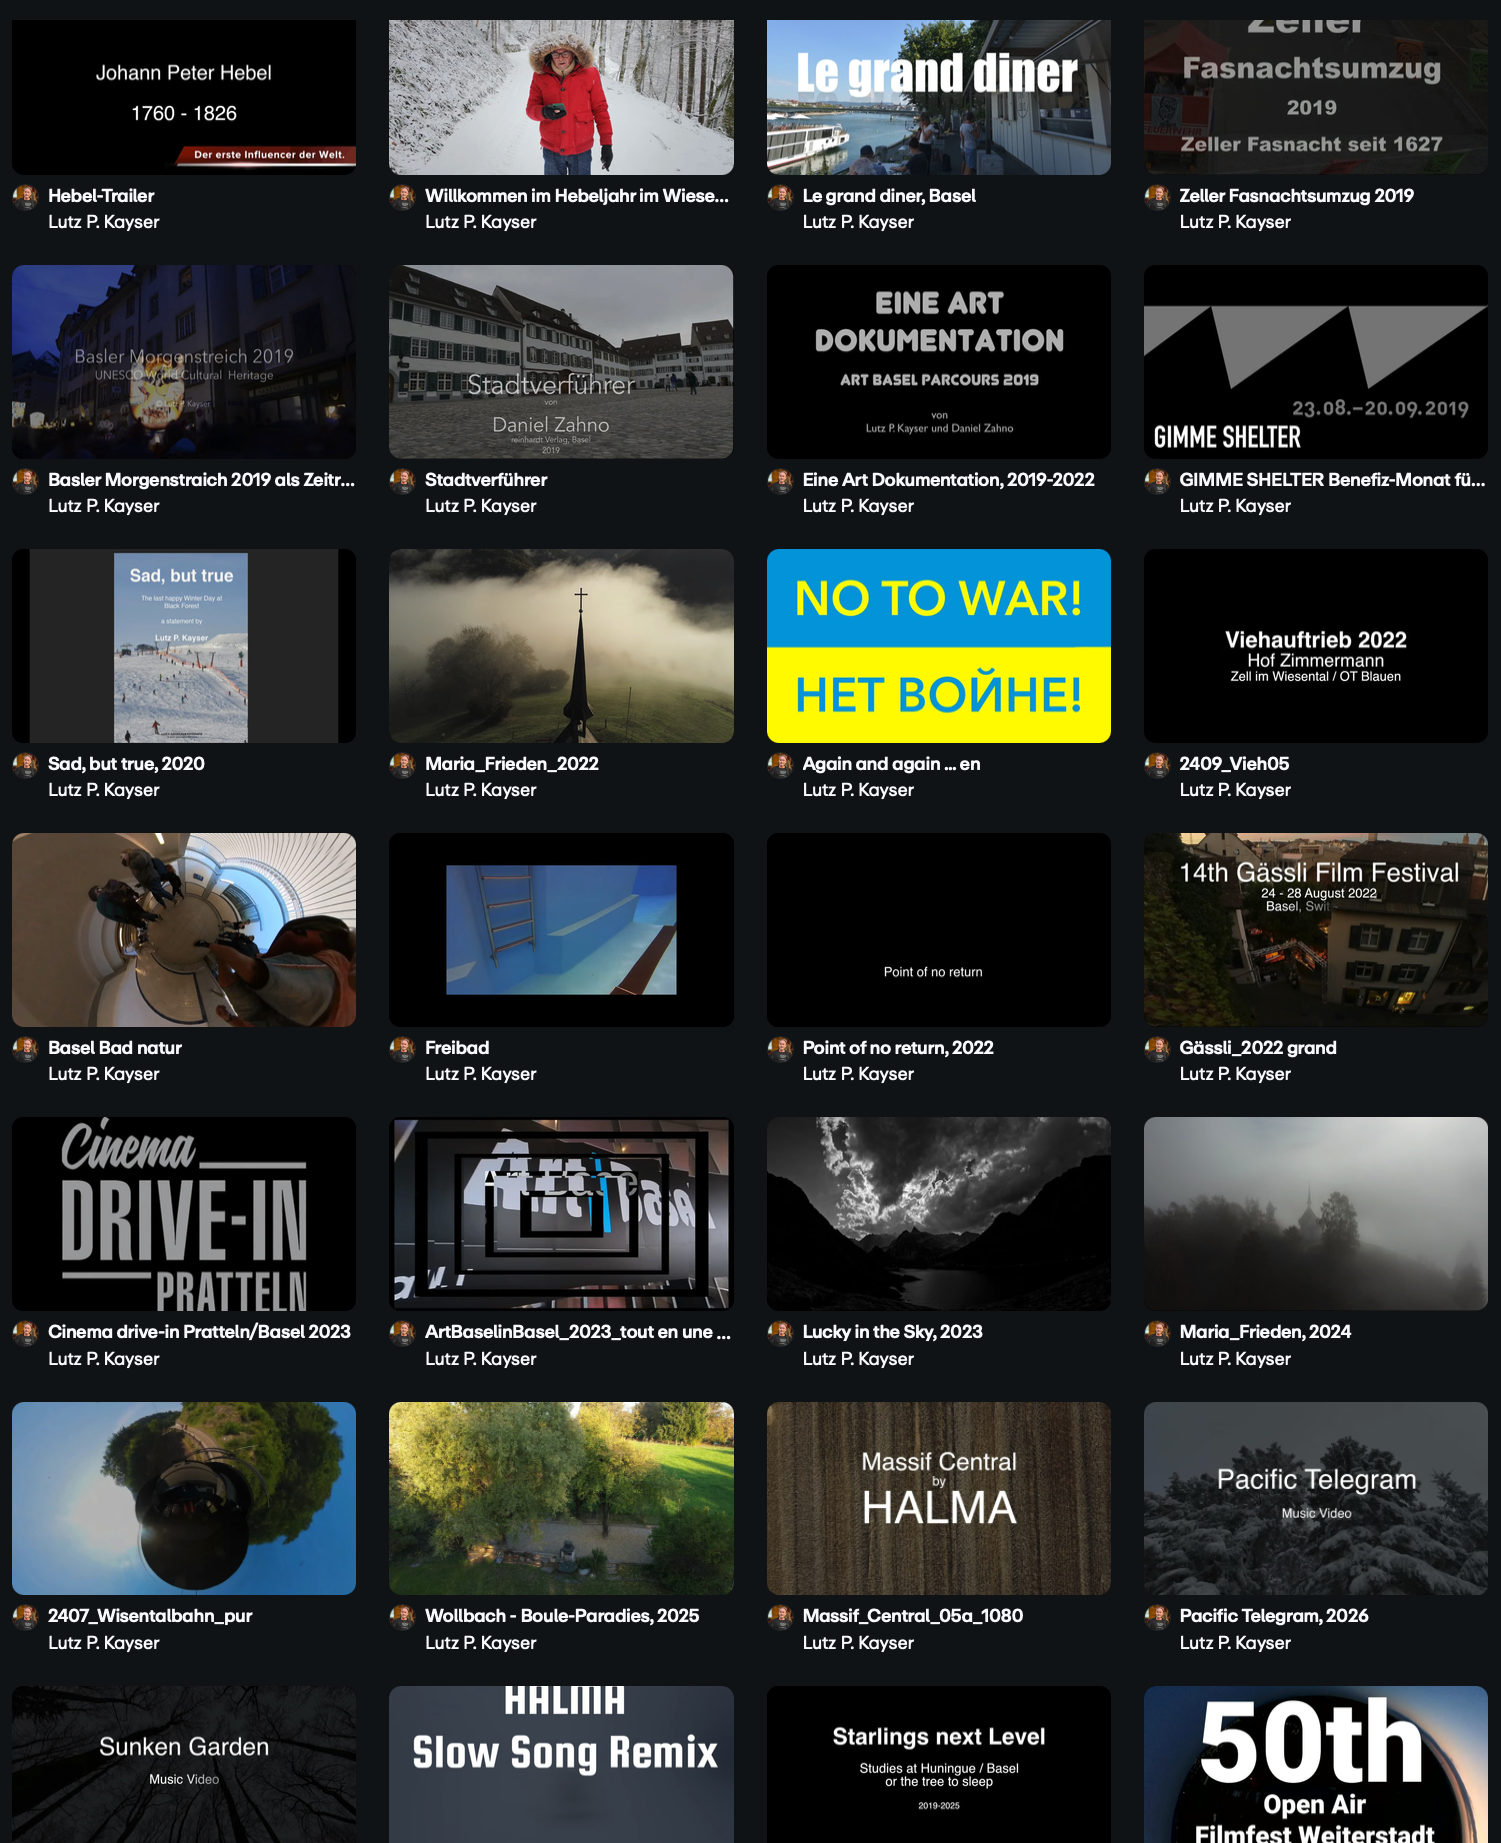Click avatar next to Le grand diner, Basel
The image size is (1501, 1843).
780,197
